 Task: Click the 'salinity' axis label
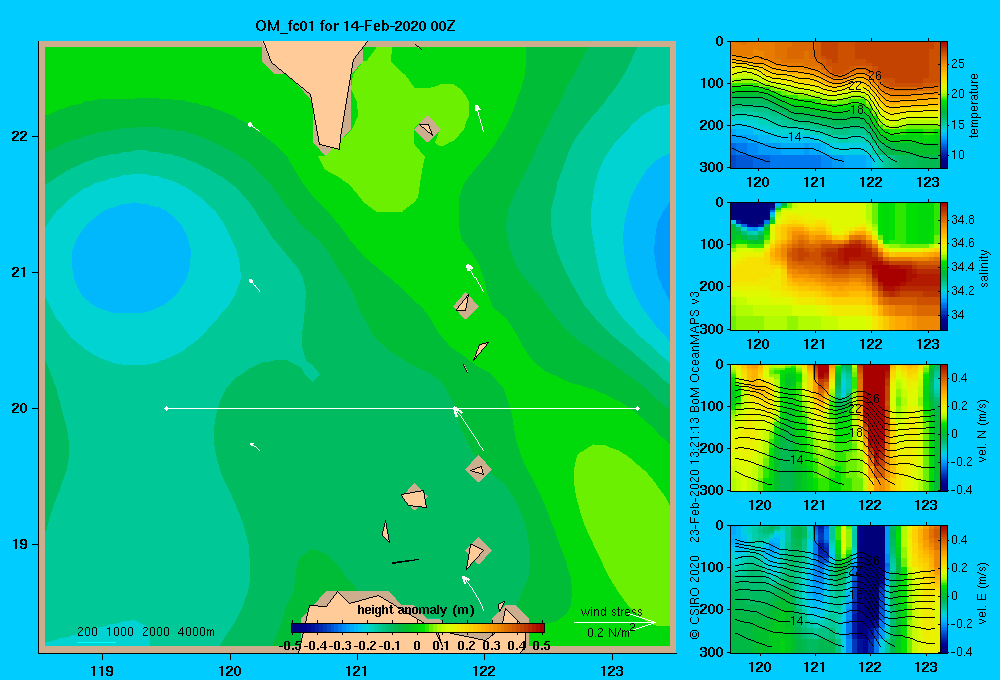tap(985, 268)
